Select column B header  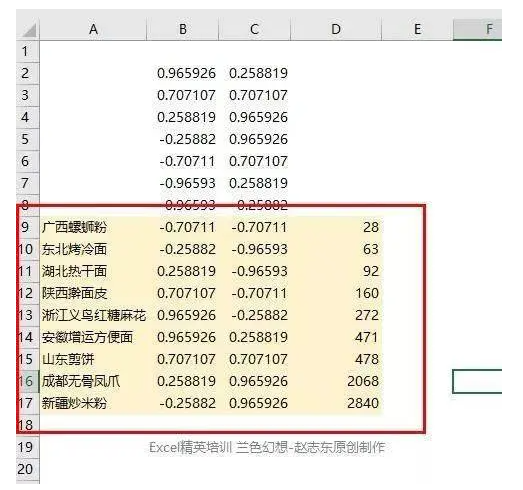pos(182,29)
